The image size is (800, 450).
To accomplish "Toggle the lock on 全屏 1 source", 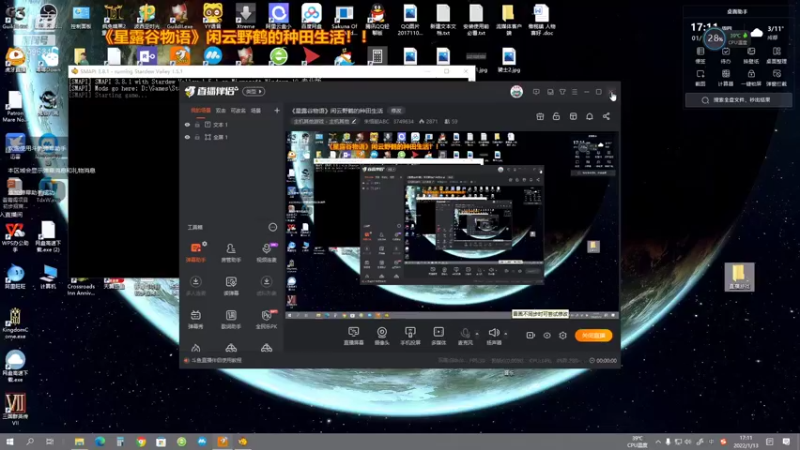I will (x=197, y=137).
